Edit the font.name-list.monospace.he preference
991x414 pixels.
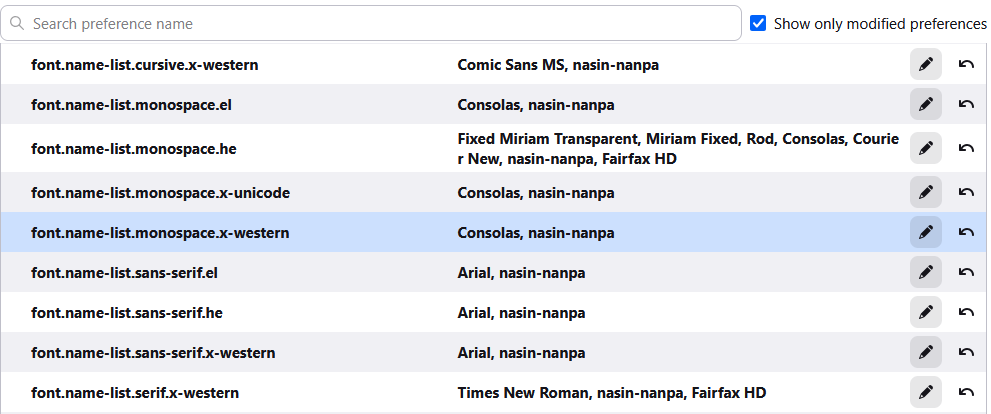point(926,148)
